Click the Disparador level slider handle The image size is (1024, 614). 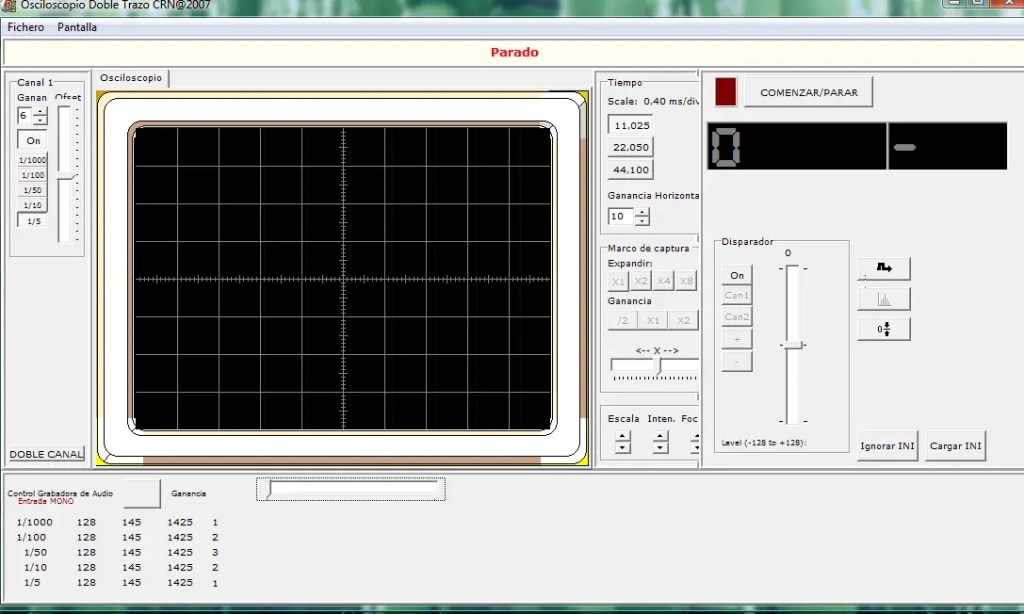click(792, 345)
